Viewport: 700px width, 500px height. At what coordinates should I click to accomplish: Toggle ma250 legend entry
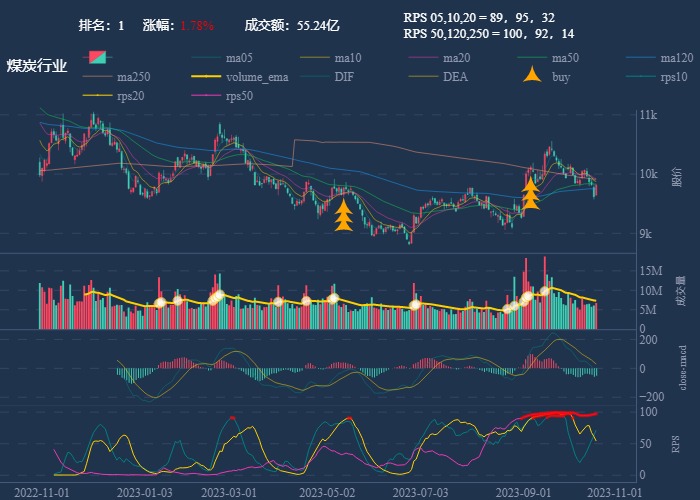pos(136,77)
